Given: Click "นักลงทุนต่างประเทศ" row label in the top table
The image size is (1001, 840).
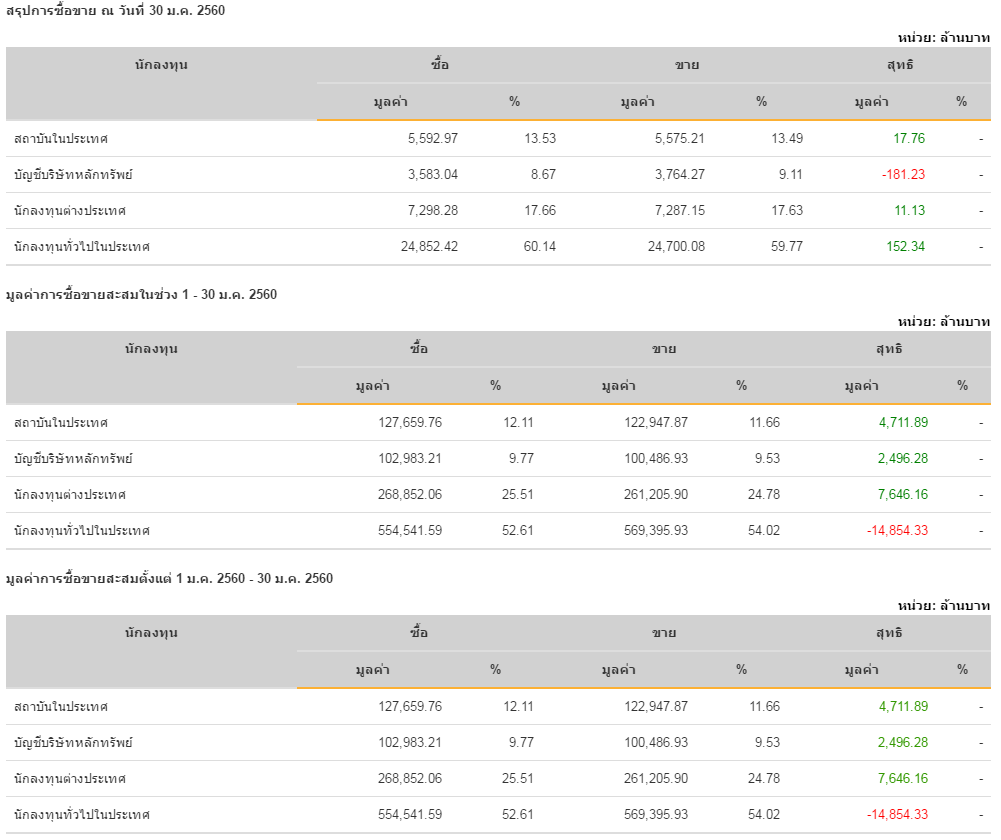Looking at the screenshot, I should pyautogui.click(x=70, y=211).
